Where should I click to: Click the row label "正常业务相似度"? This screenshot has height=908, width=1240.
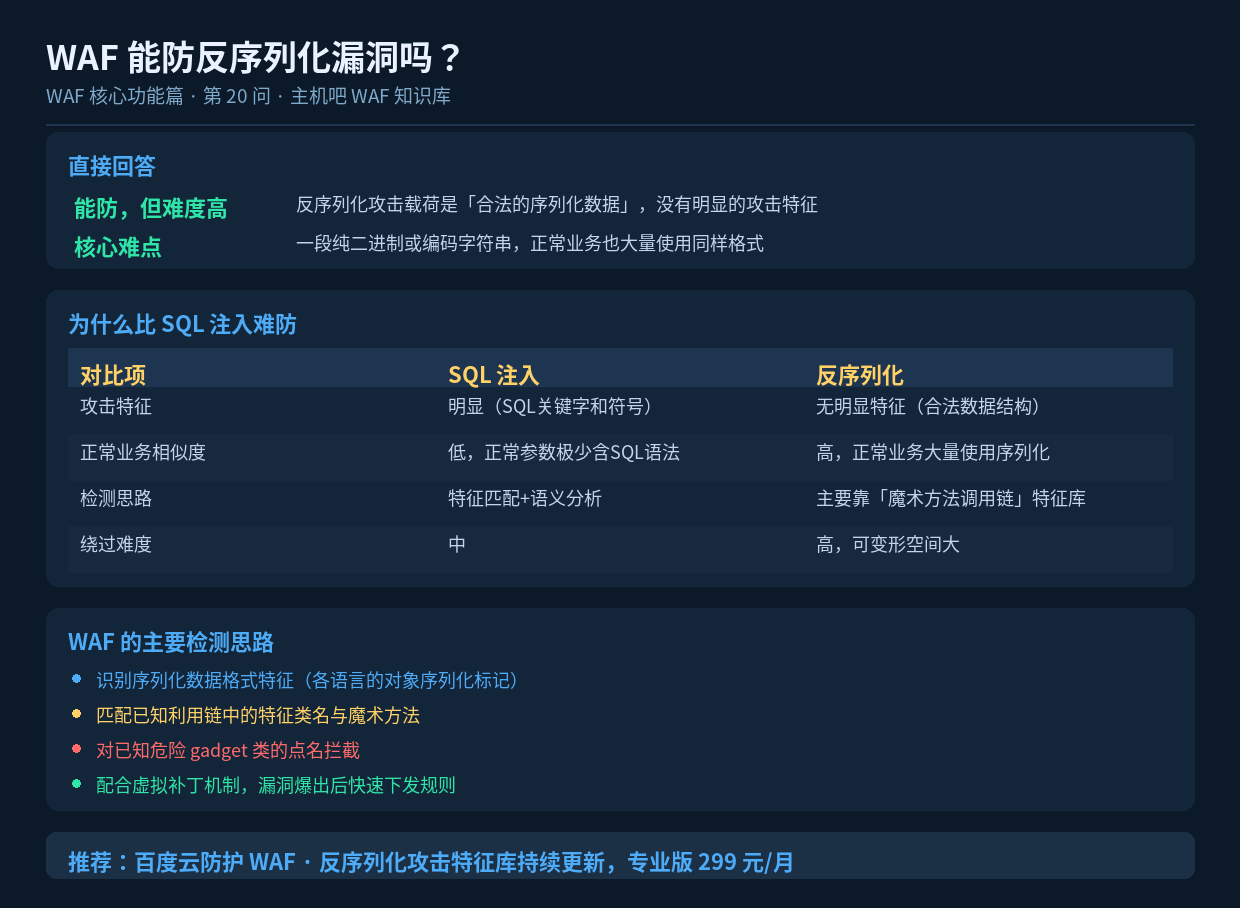tap(143, 452)
